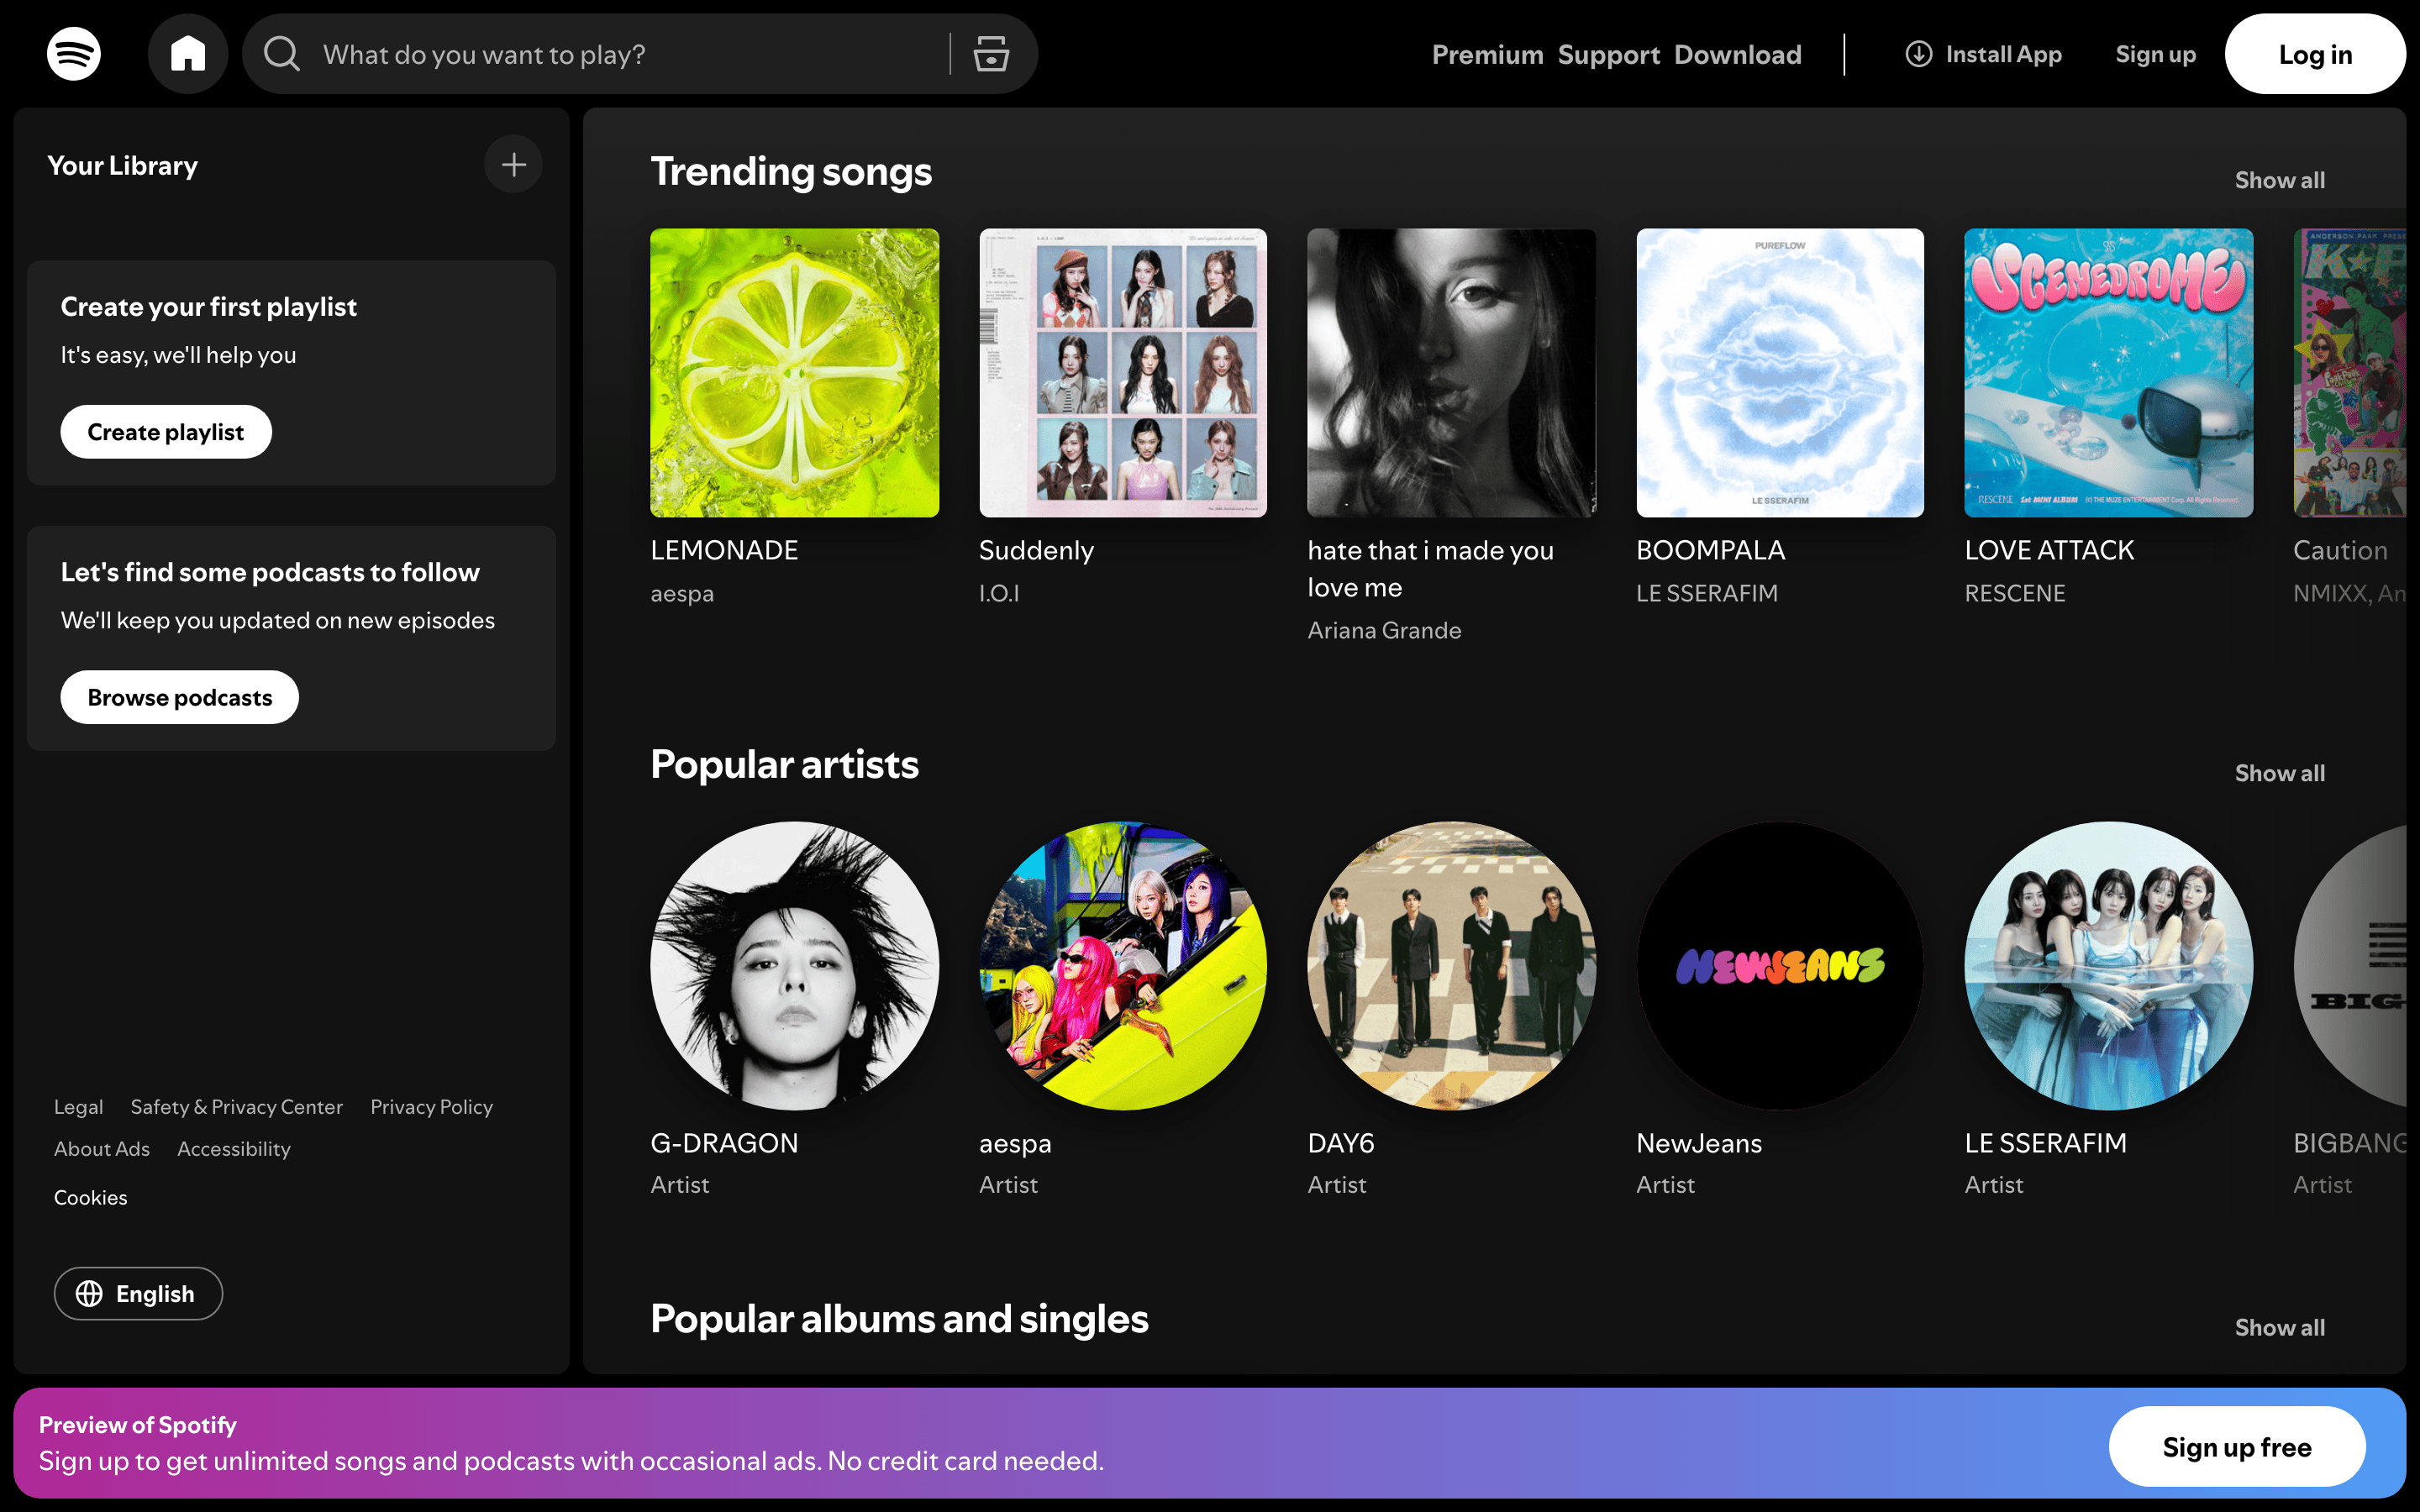Open the Caution cover art
Screen dimensions: 2420x1512
click(2349, 373)
